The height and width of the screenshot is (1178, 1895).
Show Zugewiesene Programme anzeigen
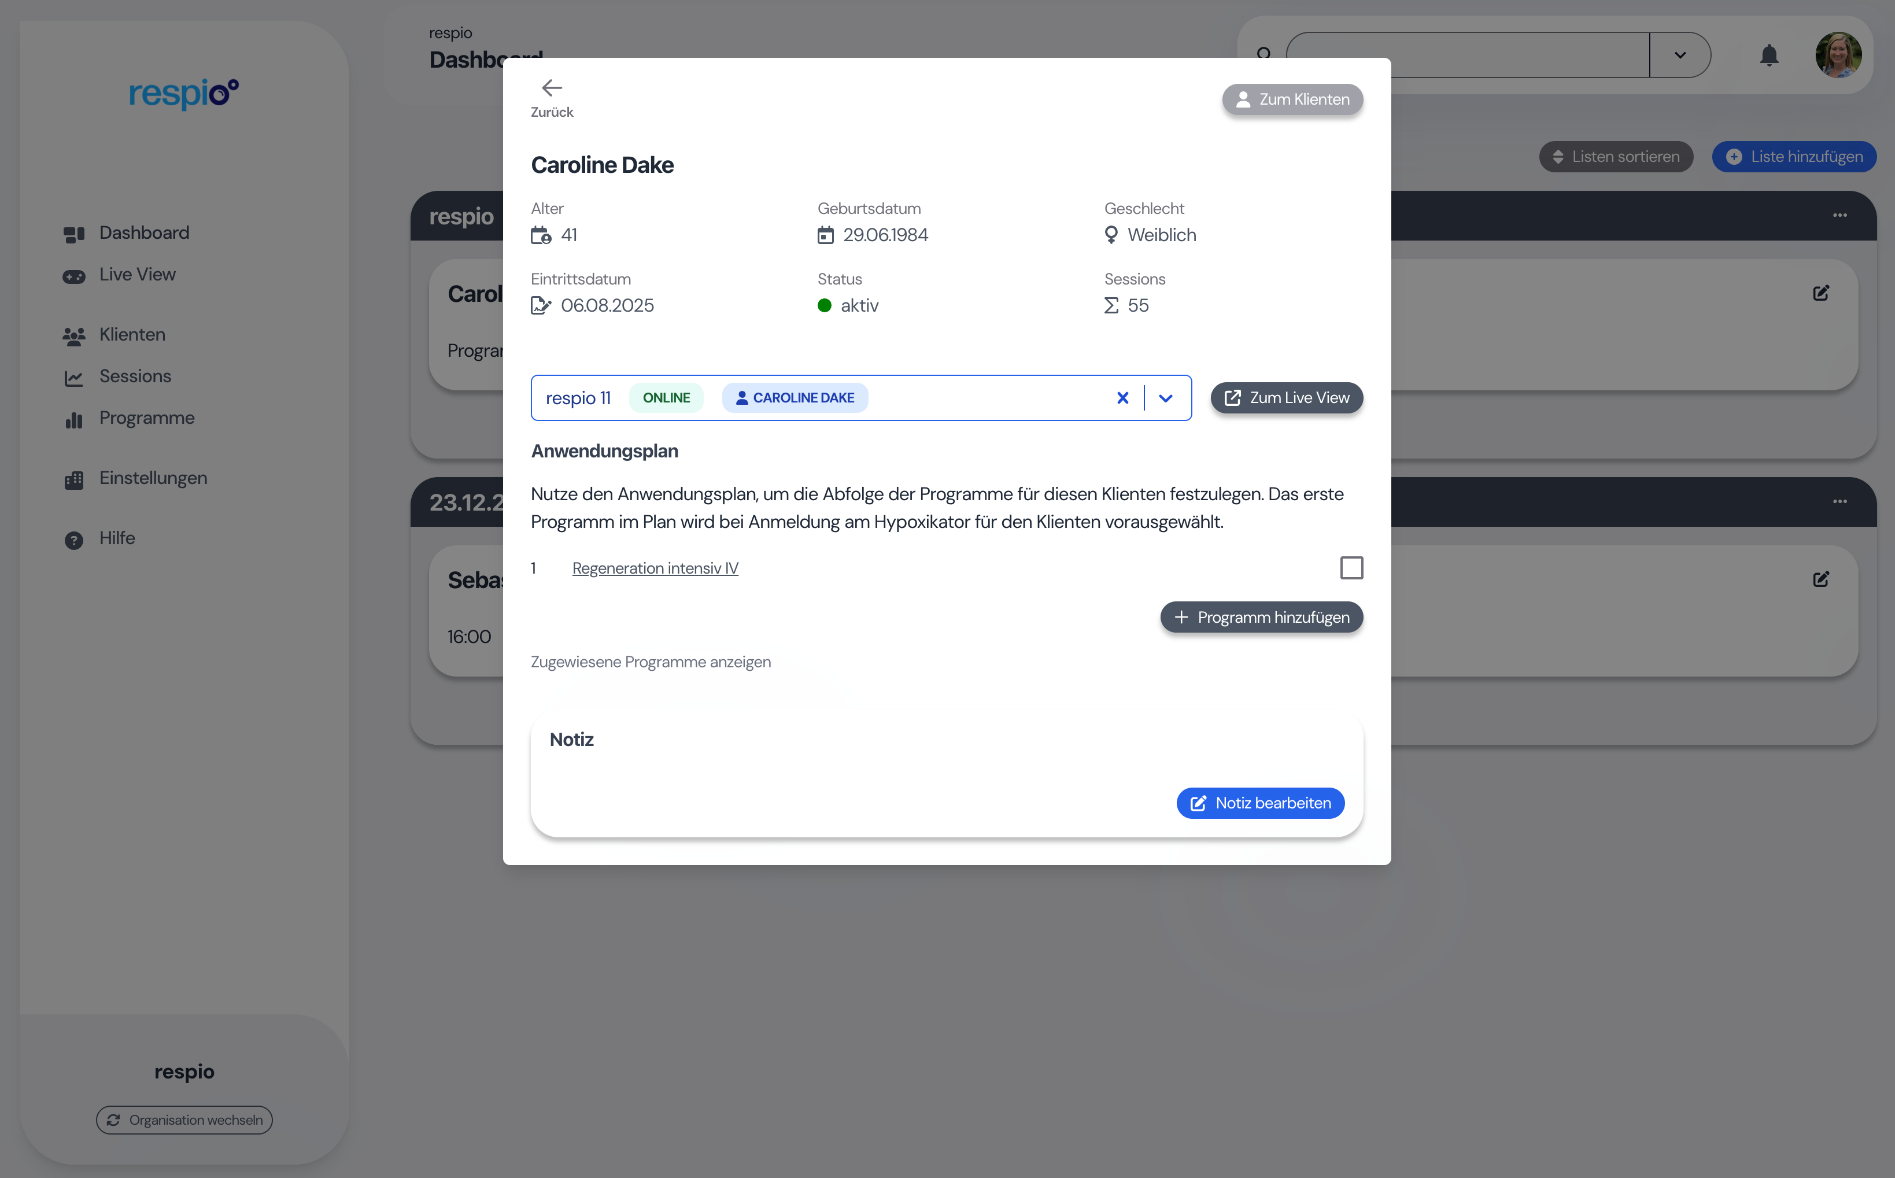(x=650, y=662)
